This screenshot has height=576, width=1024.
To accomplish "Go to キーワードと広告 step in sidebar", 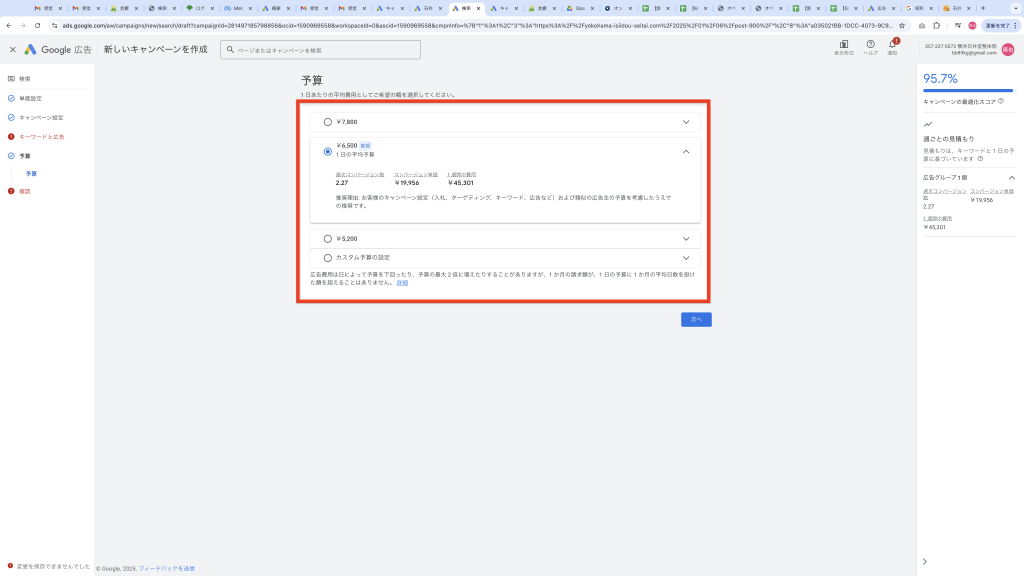I will point(41,137).
